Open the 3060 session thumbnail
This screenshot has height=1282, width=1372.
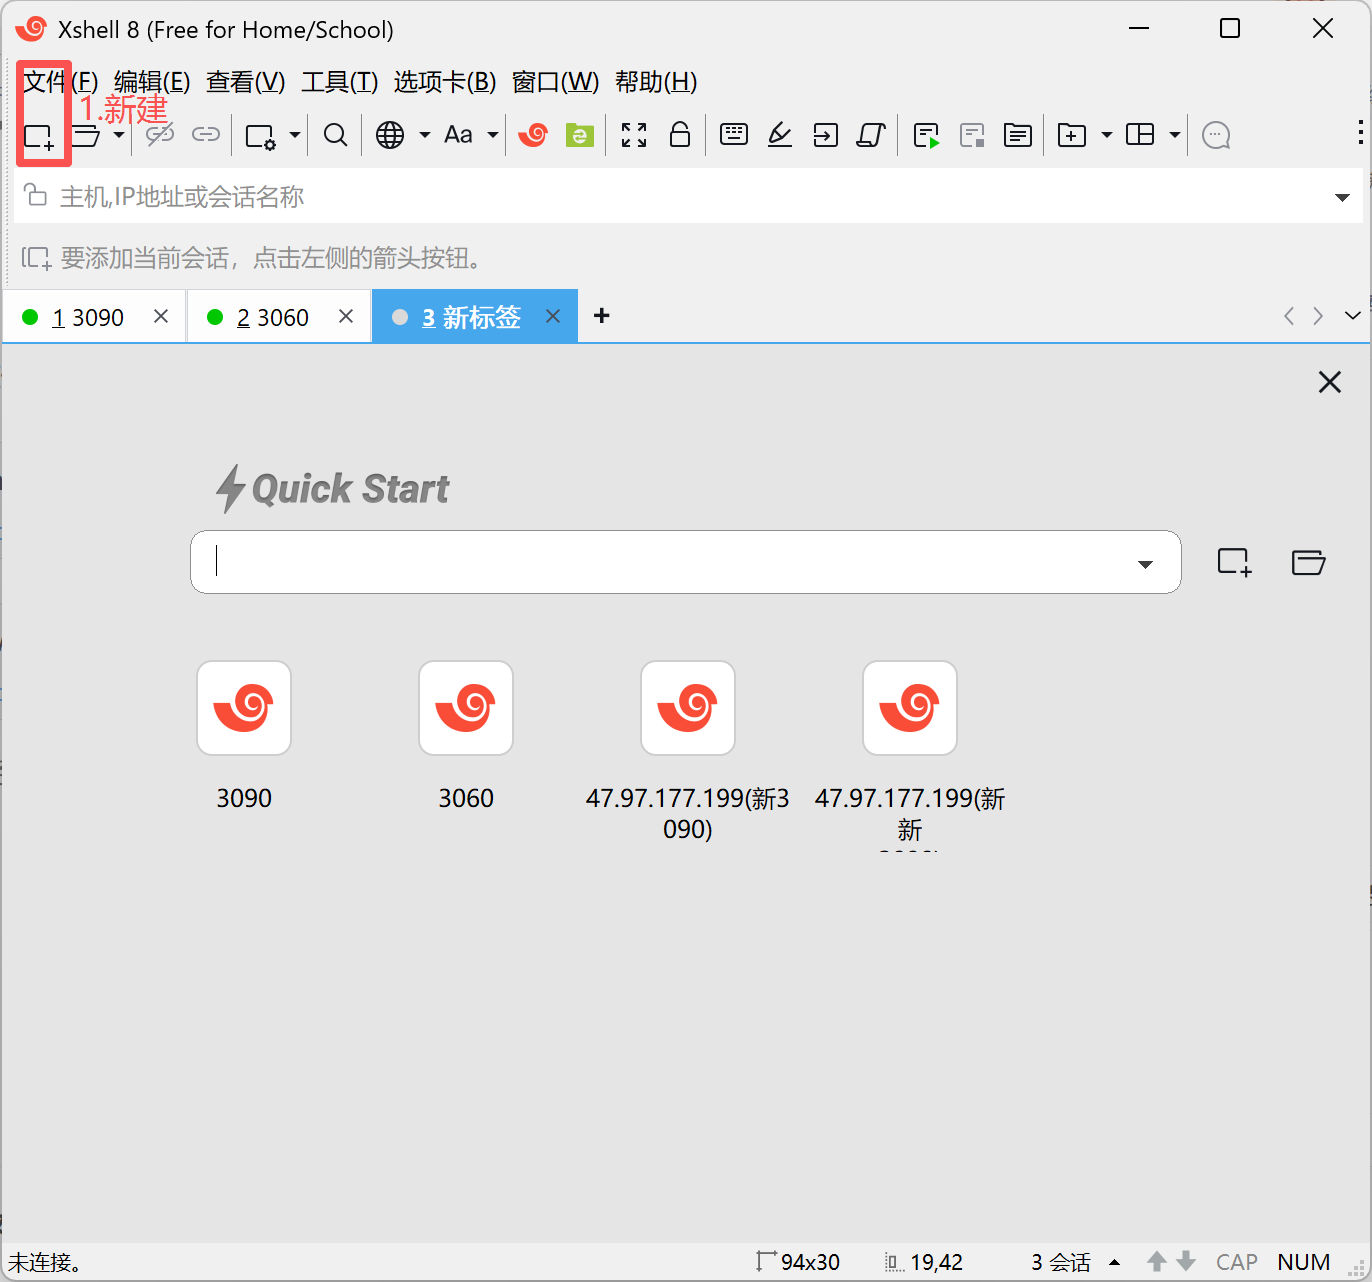466,708
